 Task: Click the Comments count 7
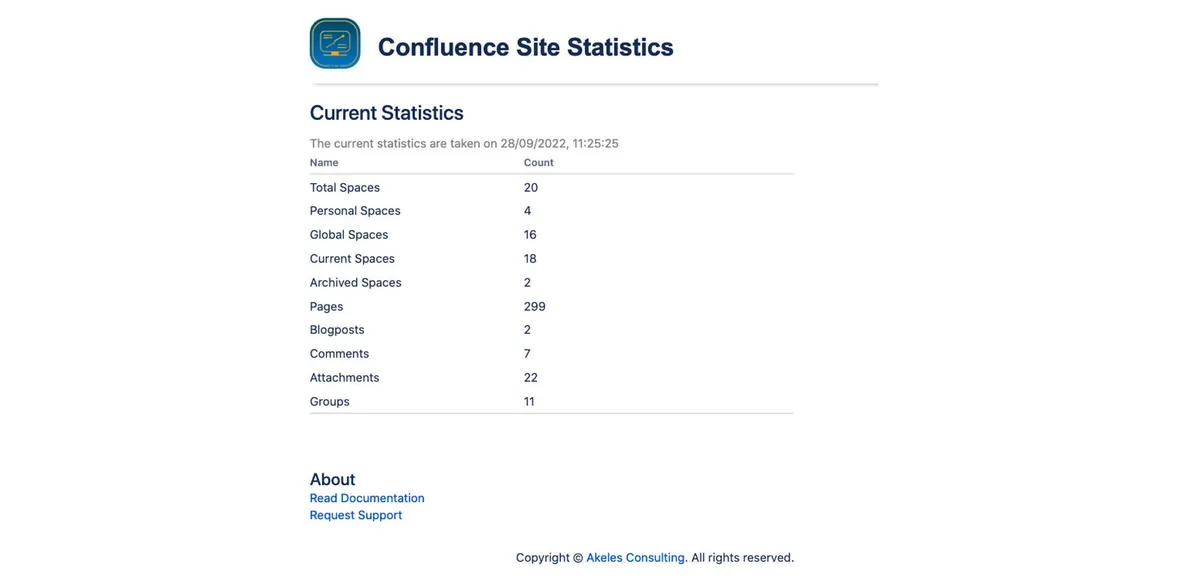point(528,354)
